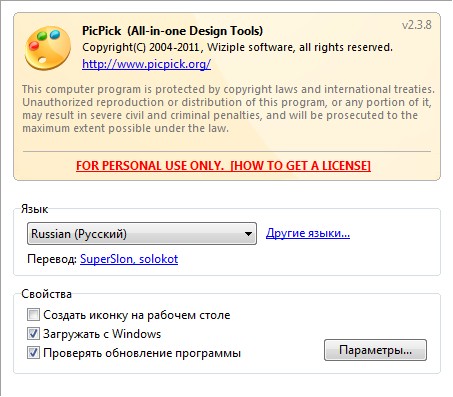
Task: Click the v2.3.8 version label
Action: point(417,25)
